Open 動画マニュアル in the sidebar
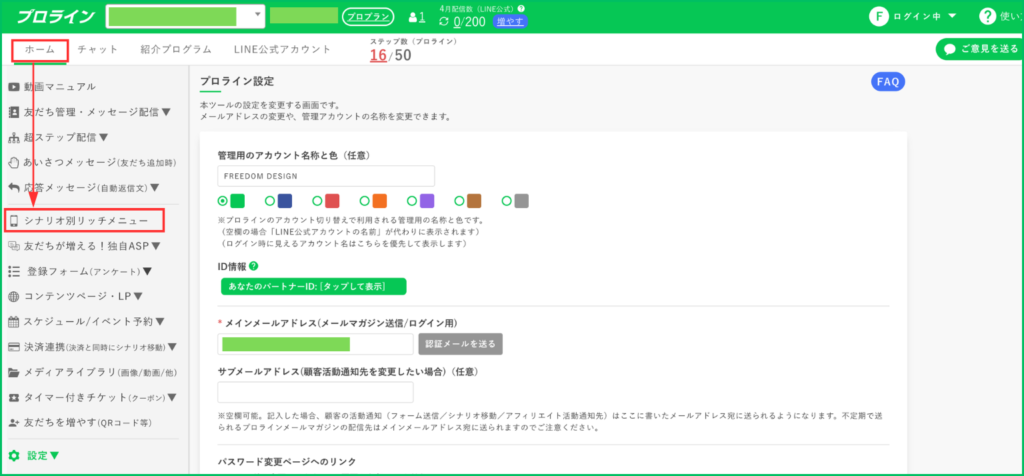This screenshot has width=1024, height=476. pos(59,87)
